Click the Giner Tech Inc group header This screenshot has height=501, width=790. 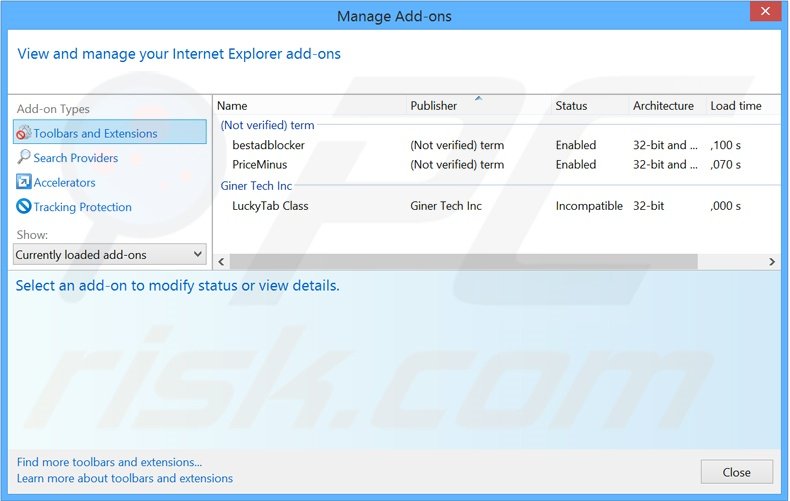pyautogui.click(x=256, y=186)
